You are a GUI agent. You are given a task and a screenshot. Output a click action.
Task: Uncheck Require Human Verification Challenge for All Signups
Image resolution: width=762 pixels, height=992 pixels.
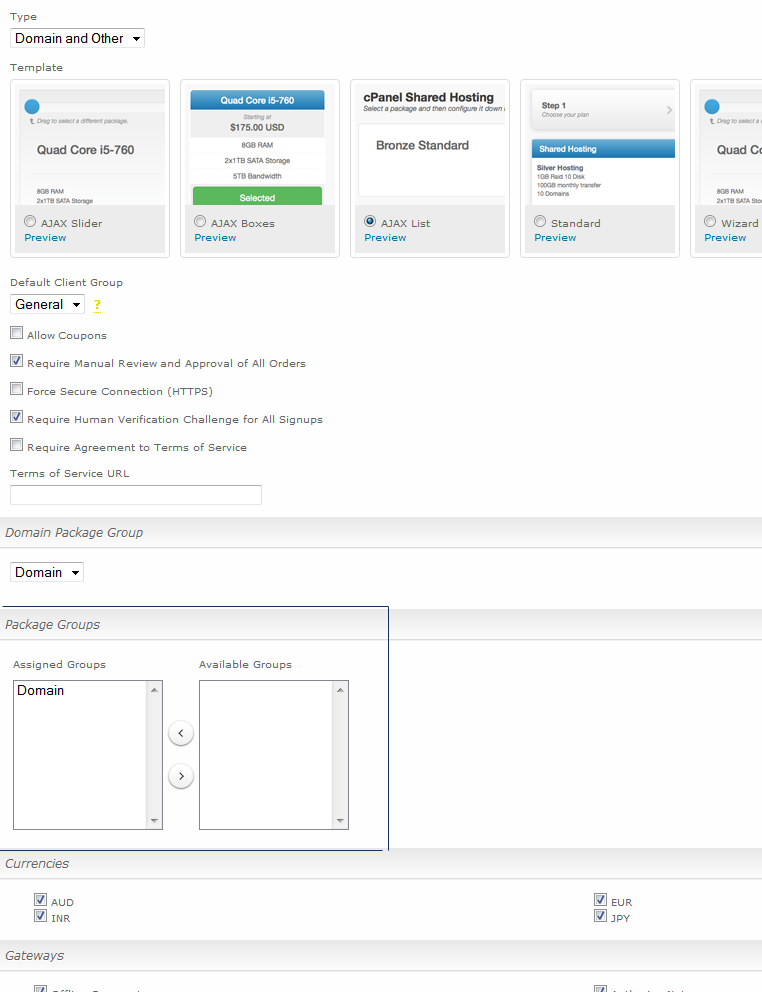16,417
